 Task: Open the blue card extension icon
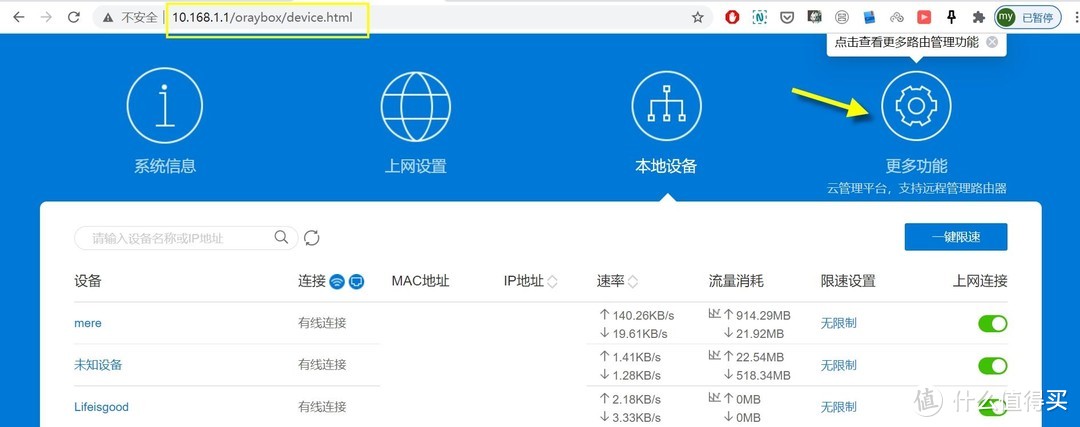(x=869, y=17)
